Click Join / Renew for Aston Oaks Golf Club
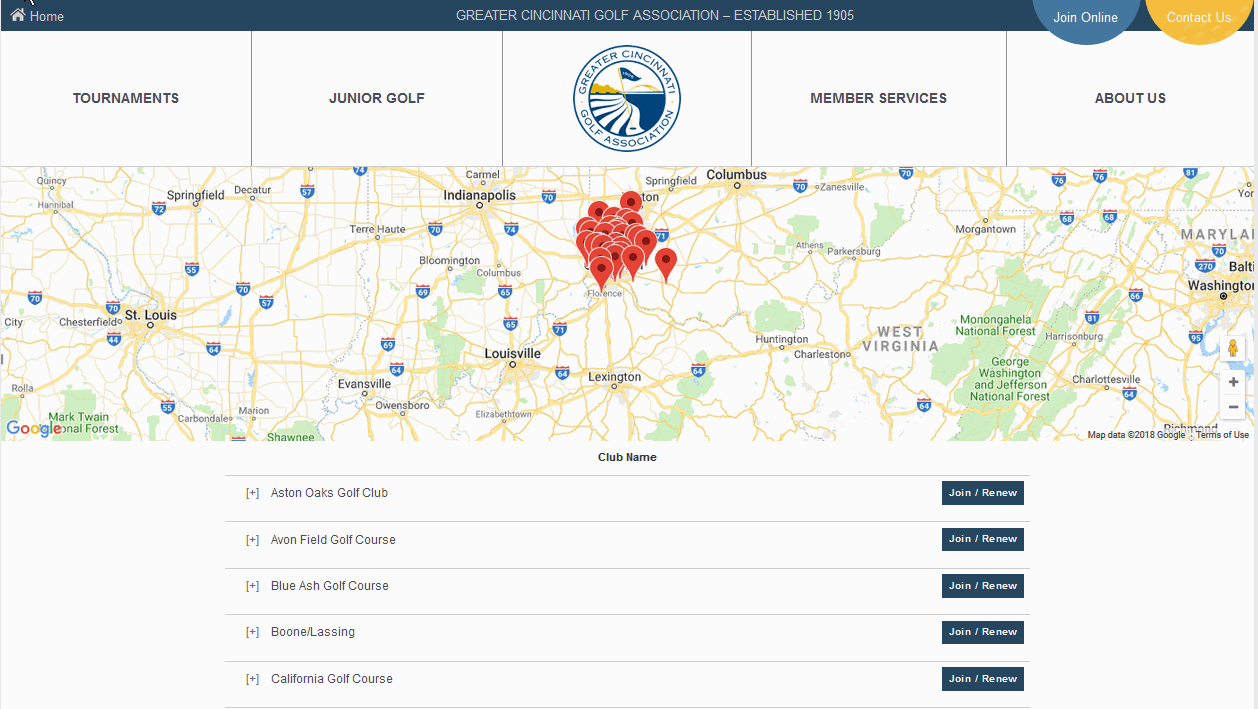This screenshot has width=1258, height=709. coord(983,493)
